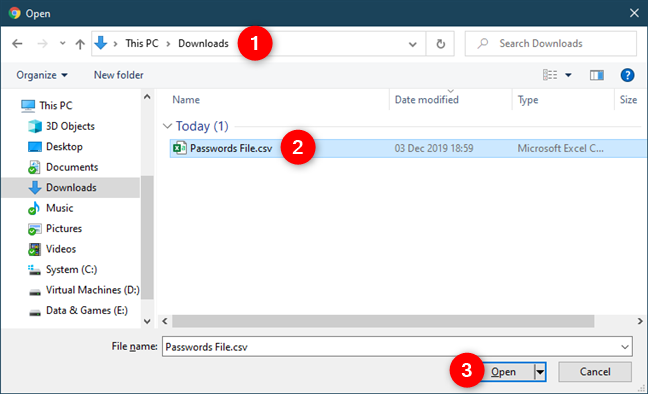
Task: Close the Open dialog
Action: (x=634, y=13)
